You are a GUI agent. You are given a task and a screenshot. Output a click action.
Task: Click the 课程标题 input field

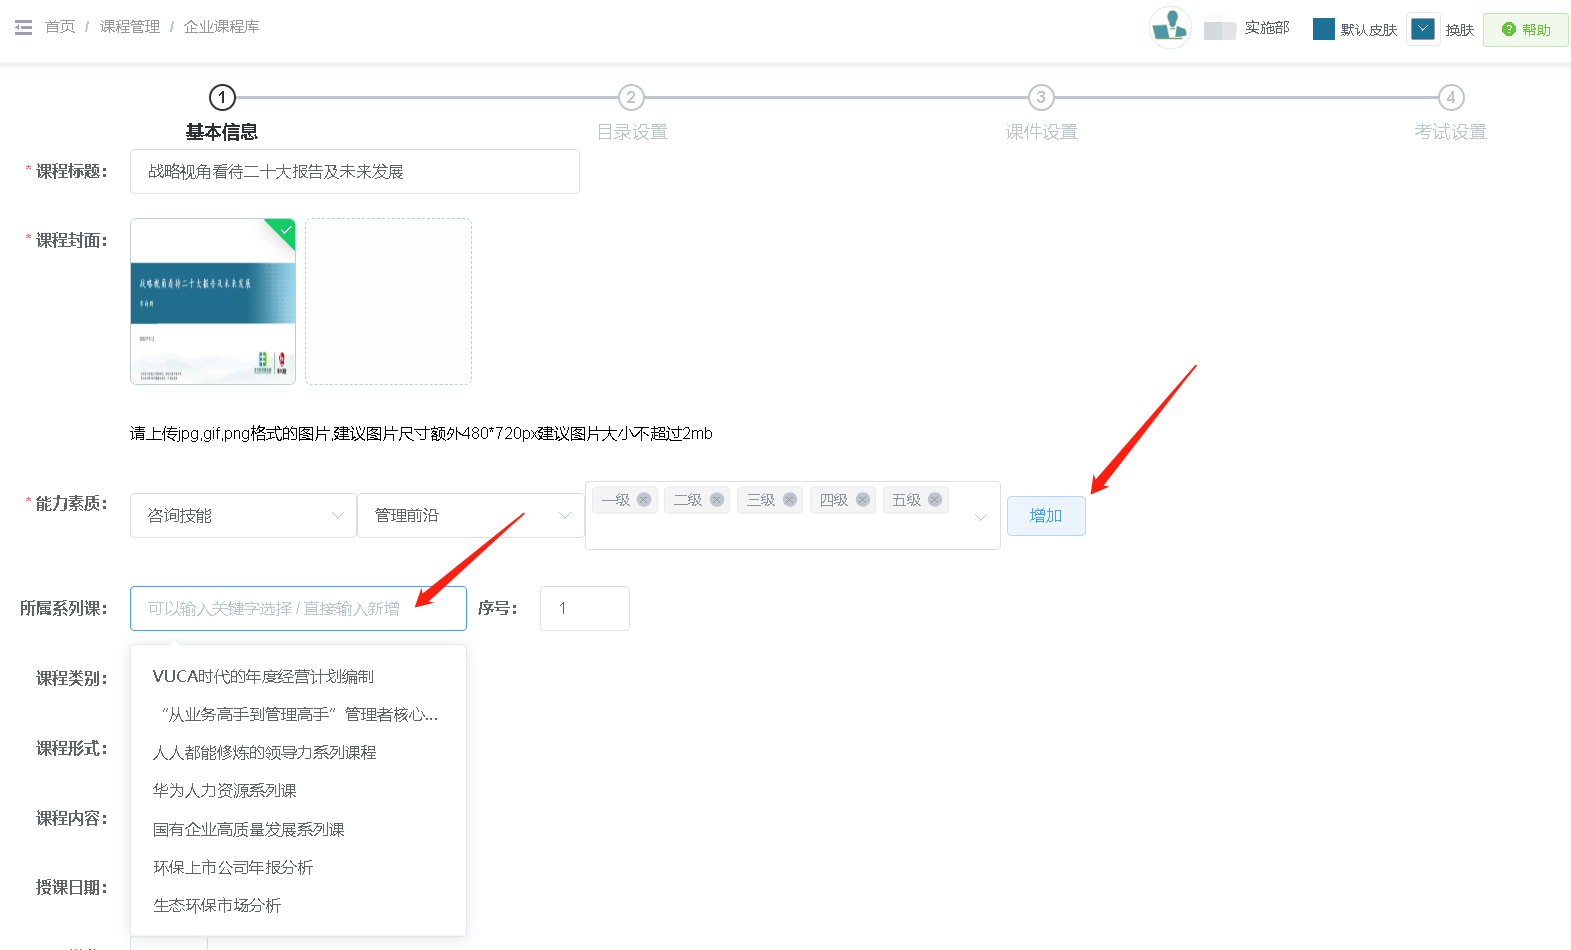pyautogui.click(x=354, y=172)
